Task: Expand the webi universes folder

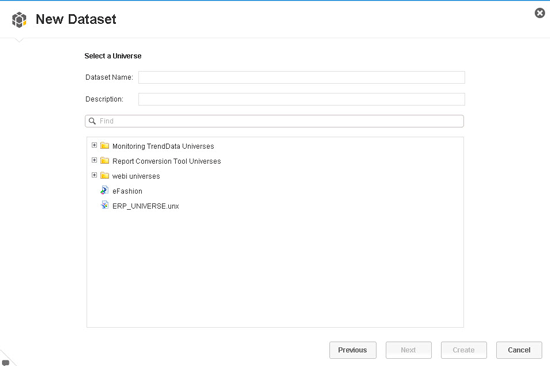Action: coord(94,175)
